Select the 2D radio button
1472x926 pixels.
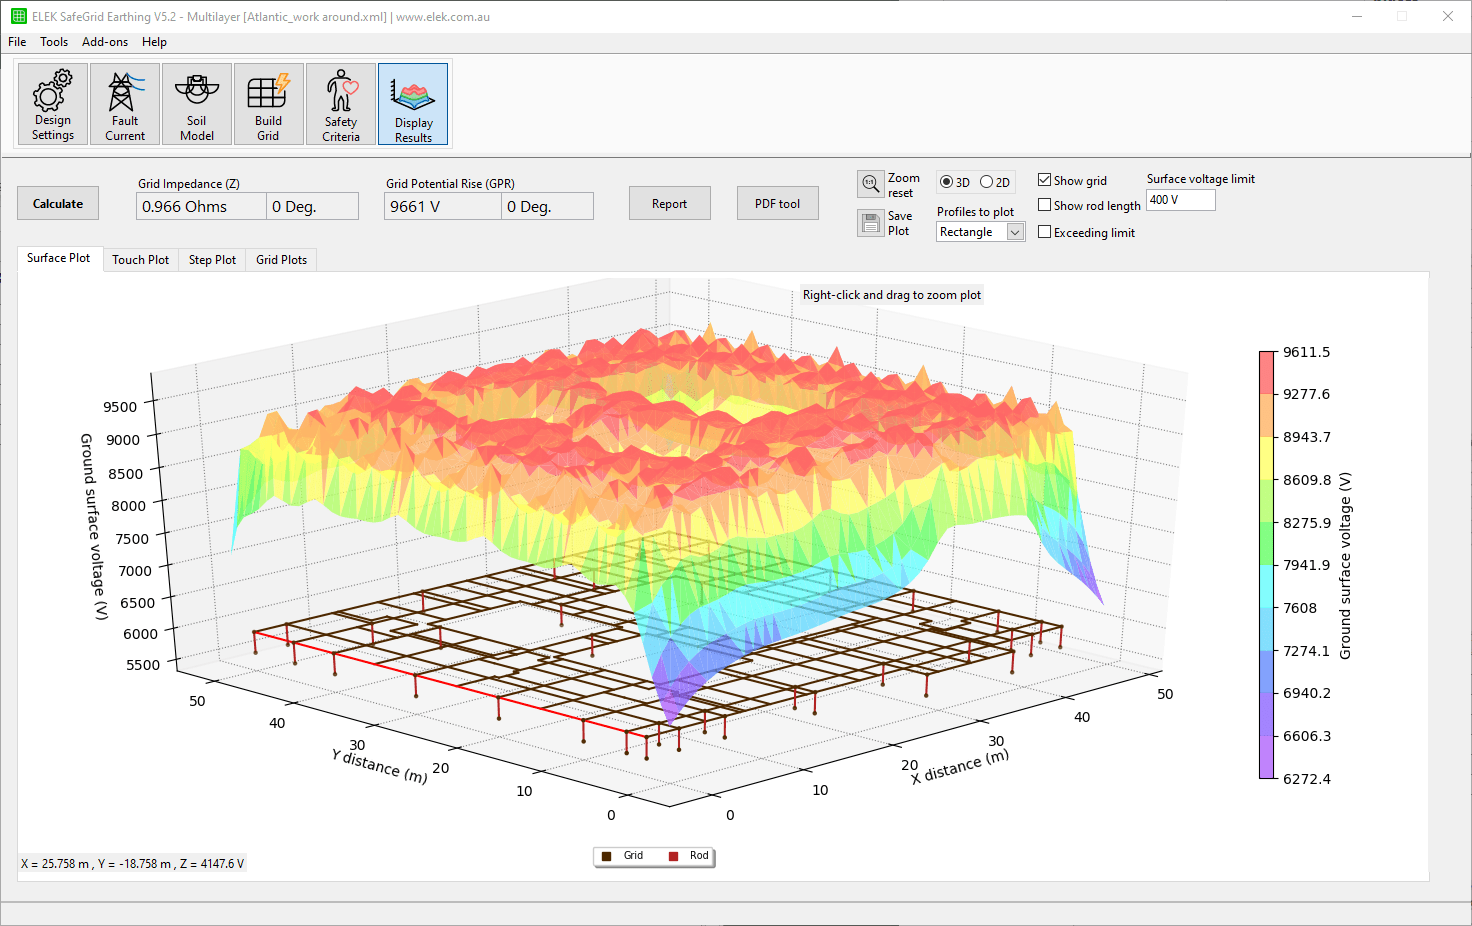(x=988, y=181)
